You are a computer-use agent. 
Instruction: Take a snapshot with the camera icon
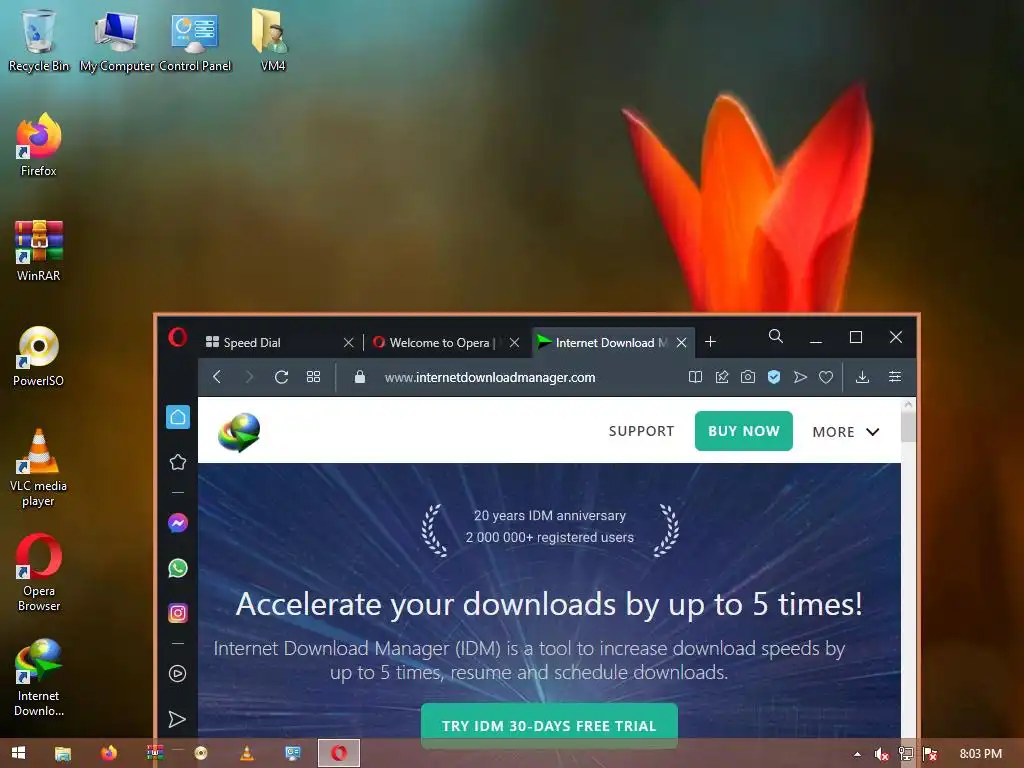(748, 377)
